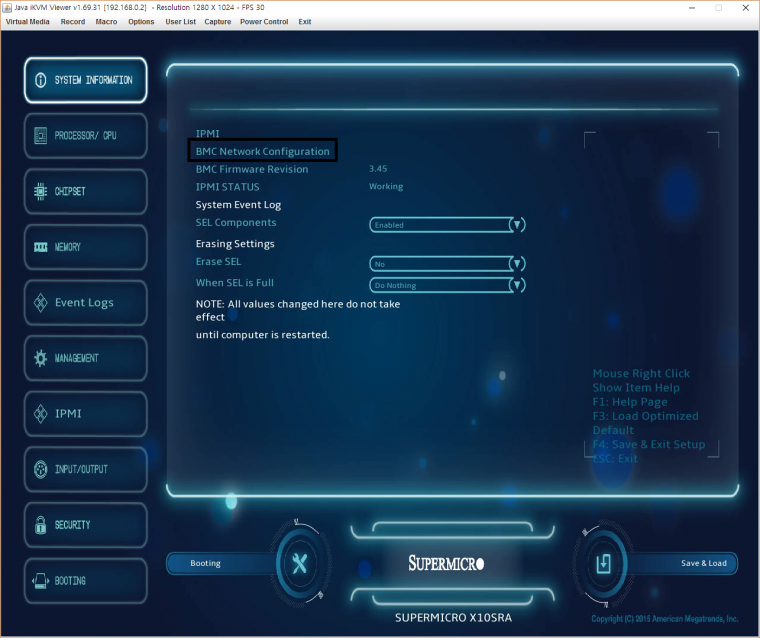Screen dimensions: 760x638
Task: Click the IPMI sidebar diamond icon
Action: tap(41, 414)
